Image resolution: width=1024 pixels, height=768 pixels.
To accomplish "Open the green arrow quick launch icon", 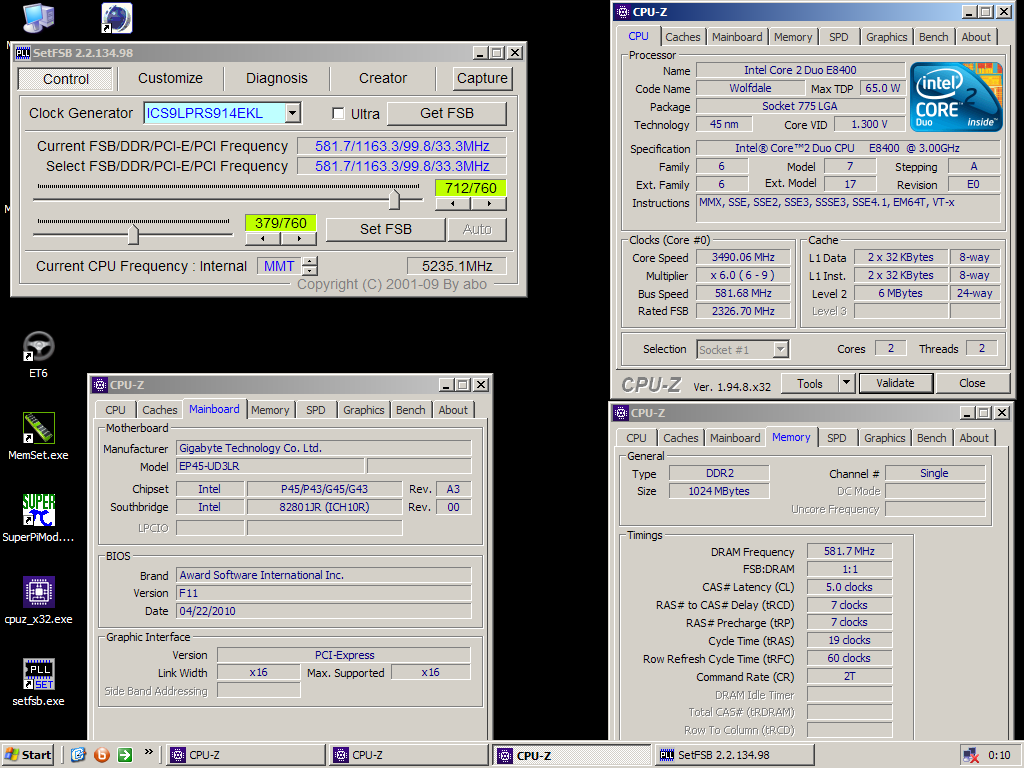I will coord(125,755).
